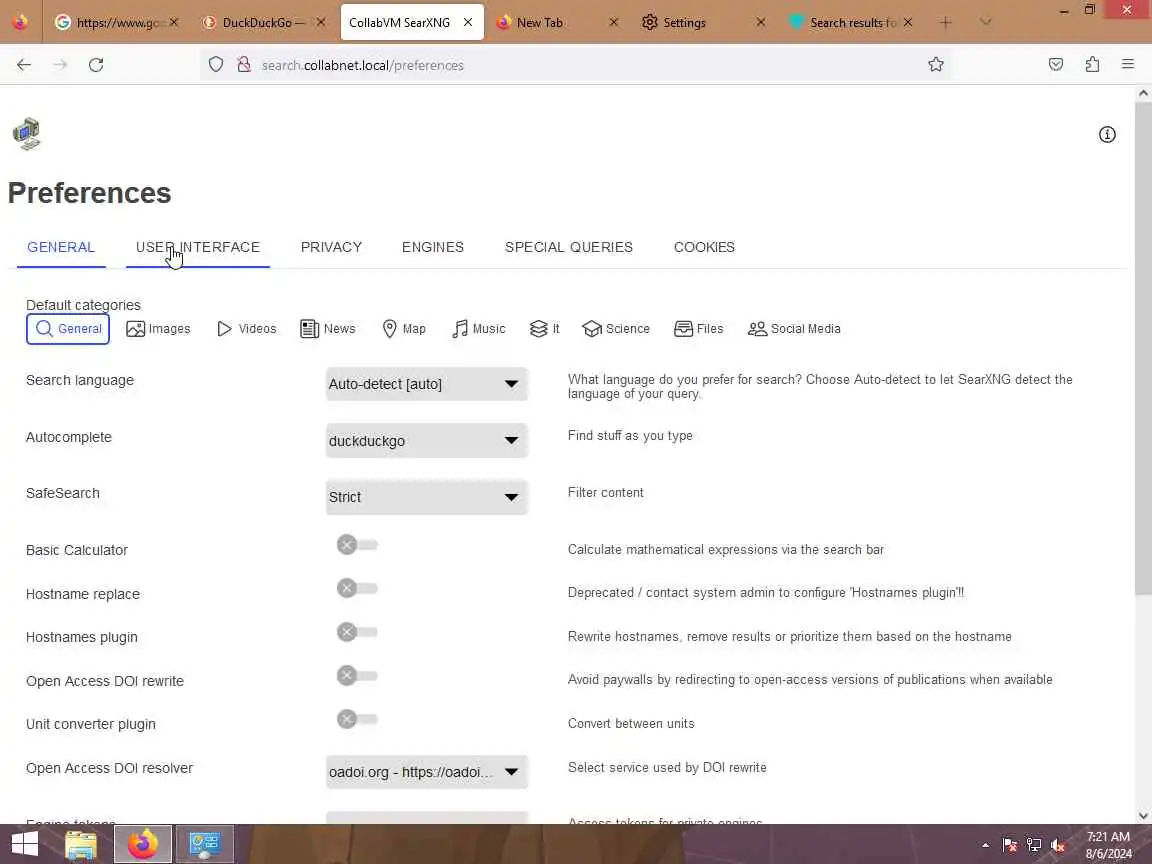Enable the Open Access DOI rewrite toggle
Viewport: 1152px width, 864px height.
click(357, 675)
